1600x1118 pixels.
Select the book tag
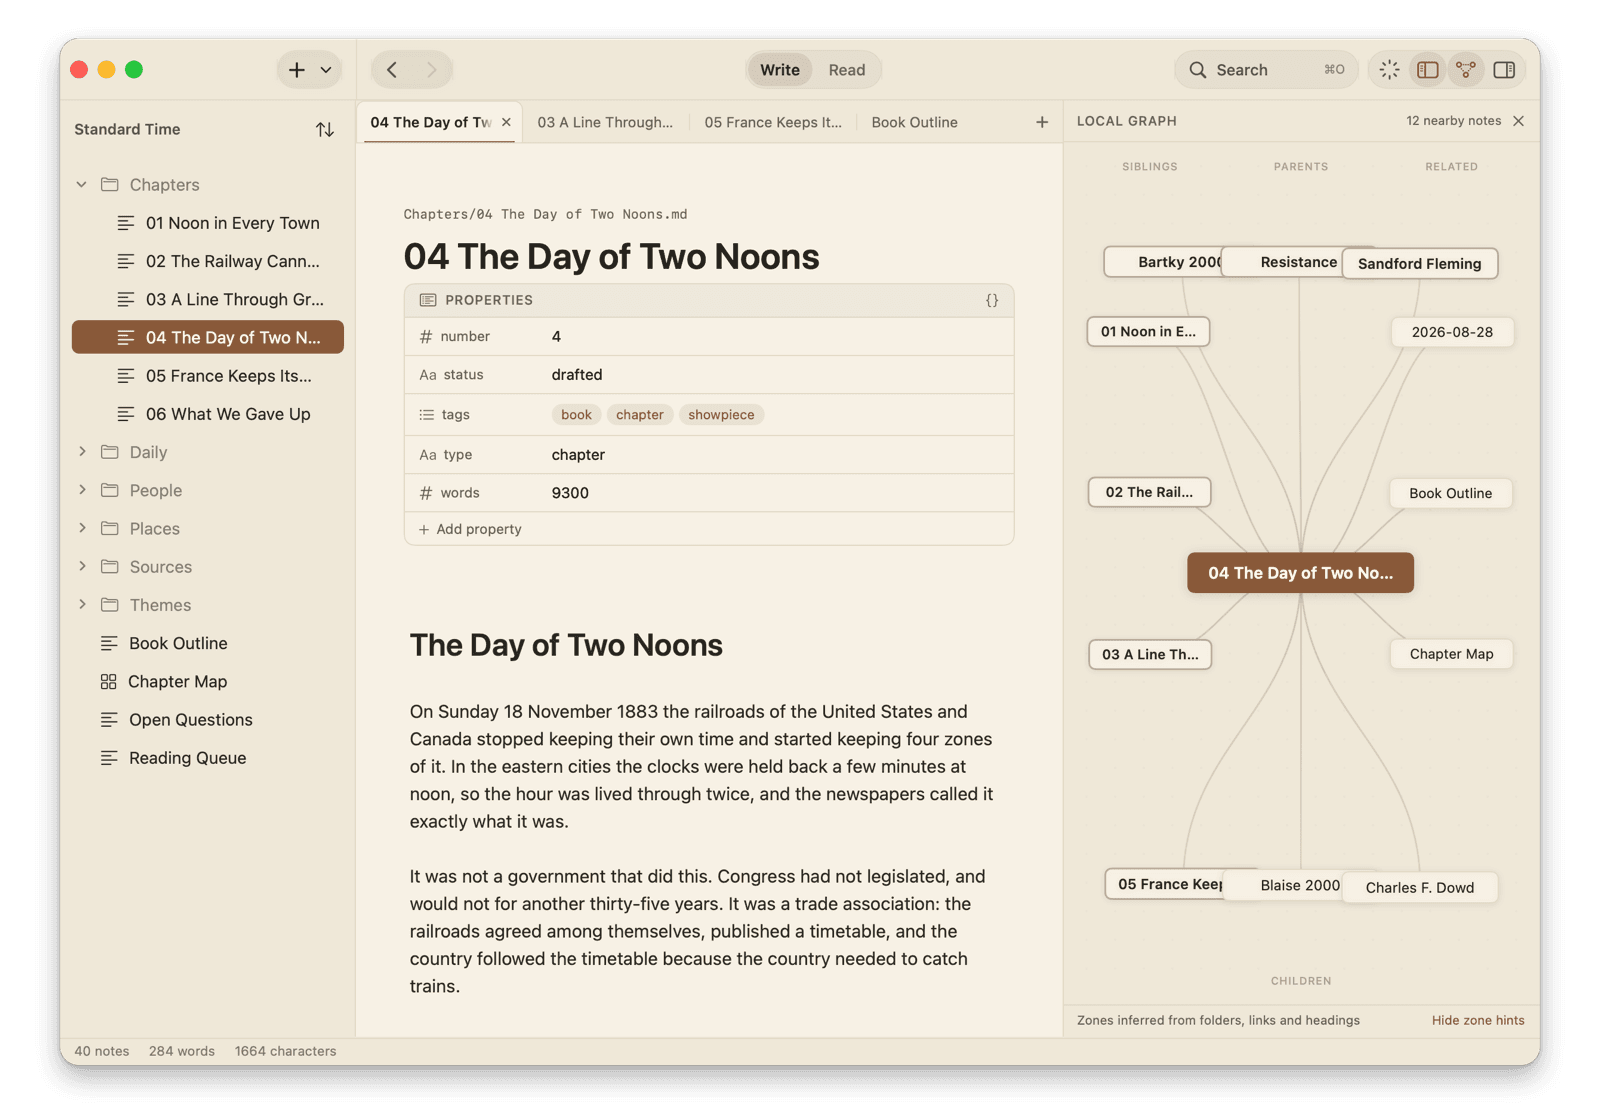tap(576, 415)
